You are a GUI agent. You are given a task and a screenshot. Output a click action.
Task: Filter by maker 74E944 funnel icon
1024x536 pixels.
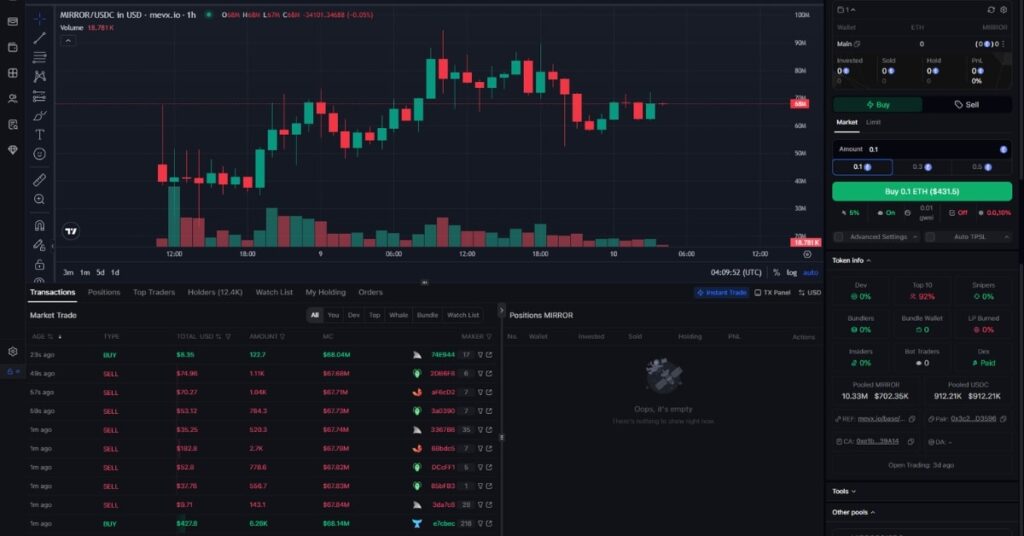[x=480, y=355]
